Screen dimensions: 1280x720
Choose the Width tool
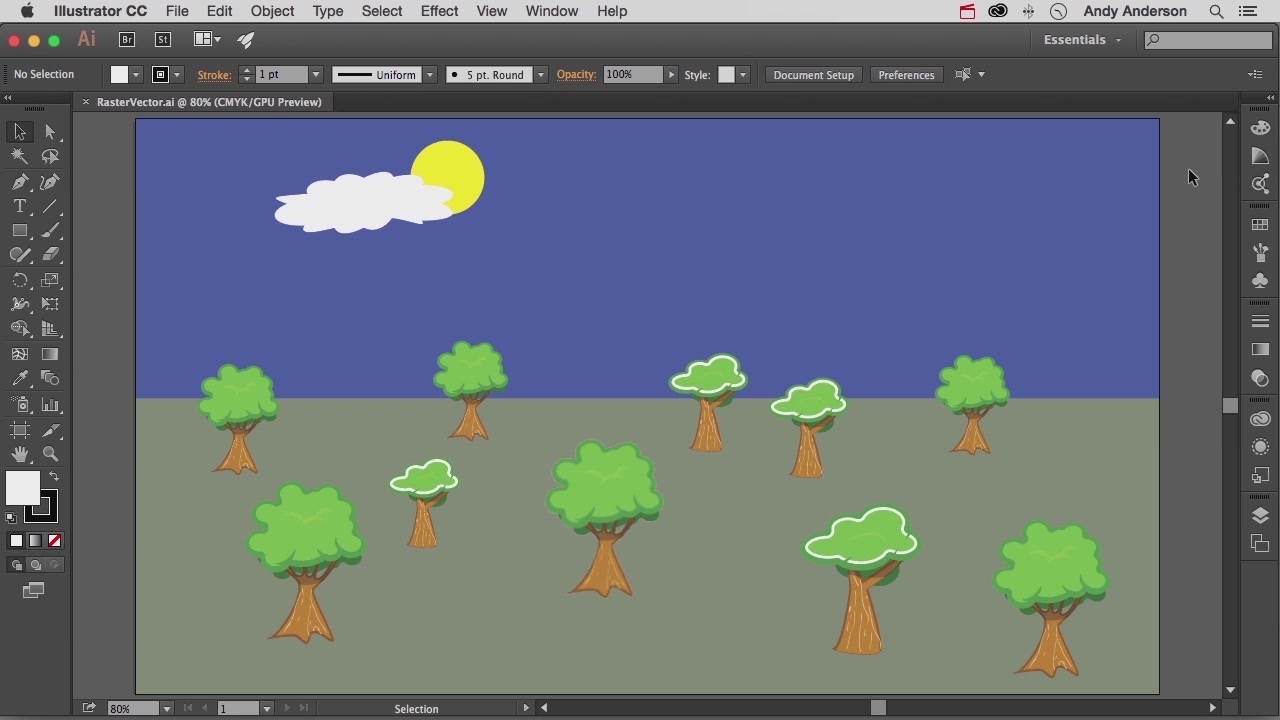pos(19,305)
